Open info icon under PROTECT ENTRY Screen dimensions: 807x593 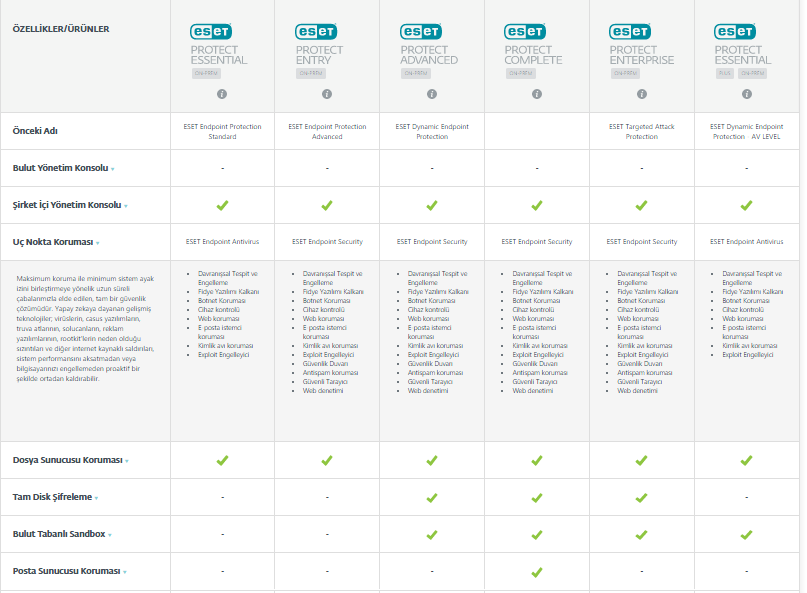(x=327, y=94)
